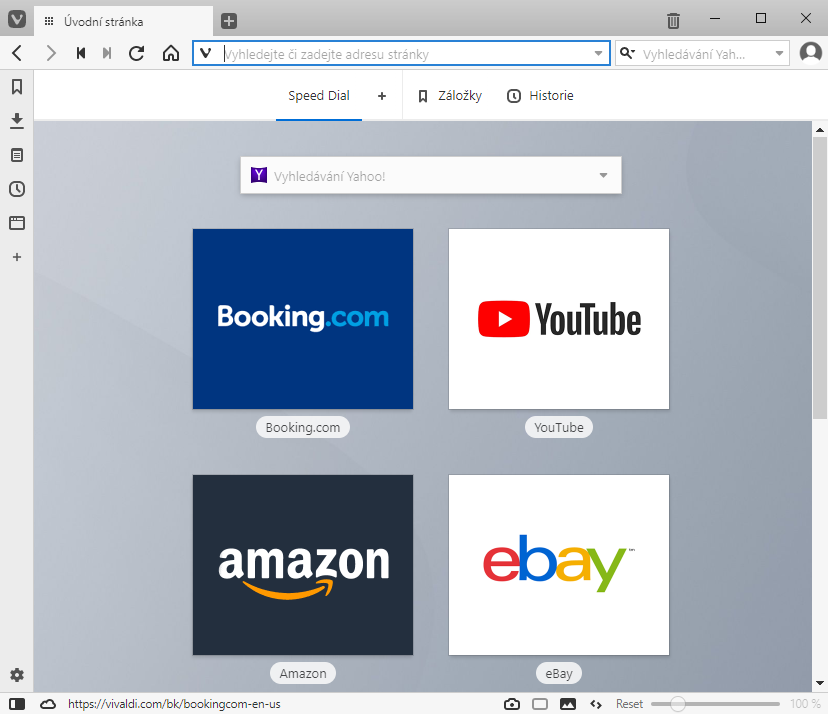Click the Vivaldi site info badge in address bar
This screenshot has width=828, height=714.
[x=206, y=53]
